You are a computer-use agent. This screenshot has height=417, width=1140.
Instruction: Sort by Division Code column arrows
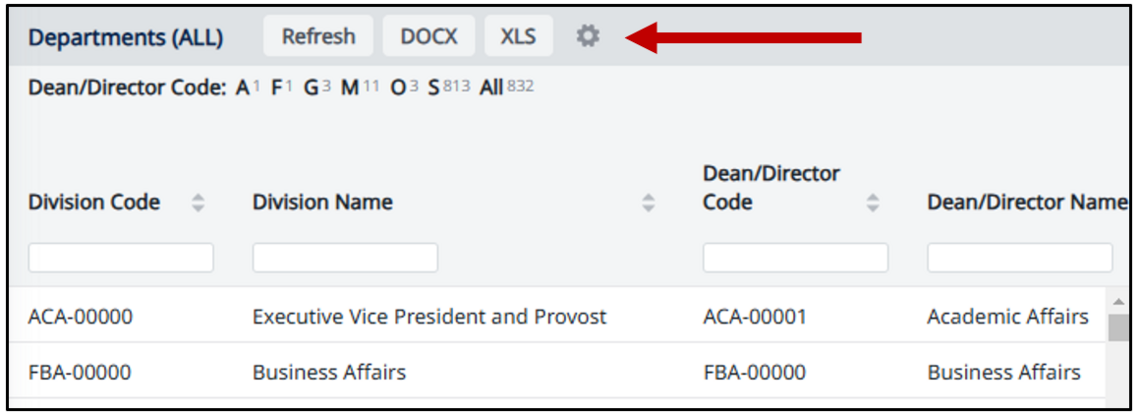tap(198, 203)
